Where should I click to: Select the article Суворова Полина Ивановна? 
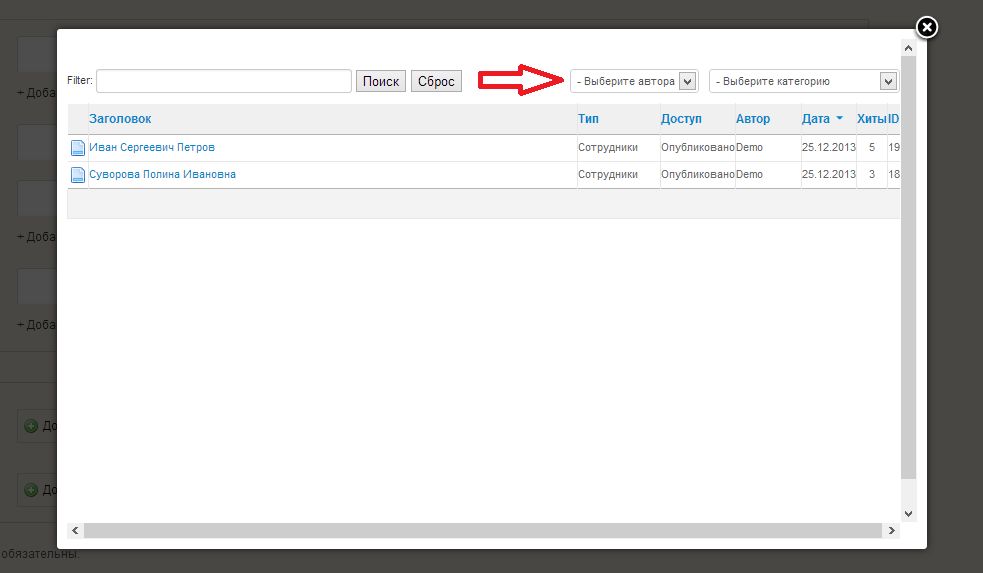[162, 175]
